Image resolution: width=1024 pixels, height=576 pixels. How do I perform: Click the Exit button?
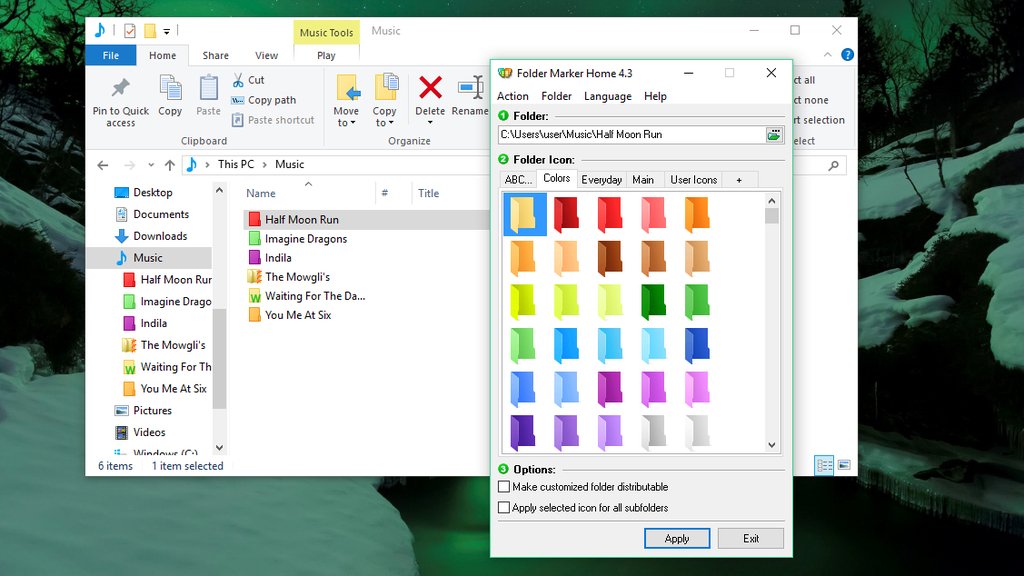(x=750, y=538)
